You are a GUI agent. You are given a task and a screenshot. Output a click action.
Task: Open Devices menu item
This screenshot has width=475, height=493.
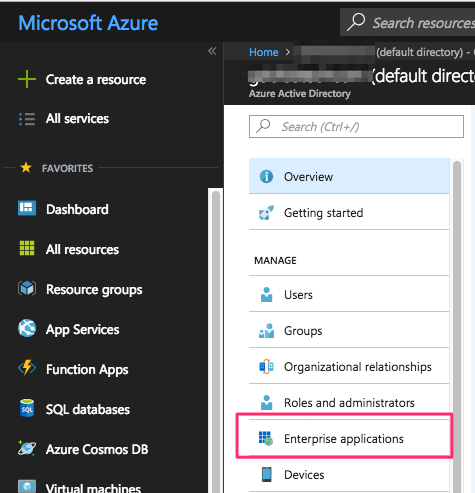pyautogui.click(x=349, y=474)
